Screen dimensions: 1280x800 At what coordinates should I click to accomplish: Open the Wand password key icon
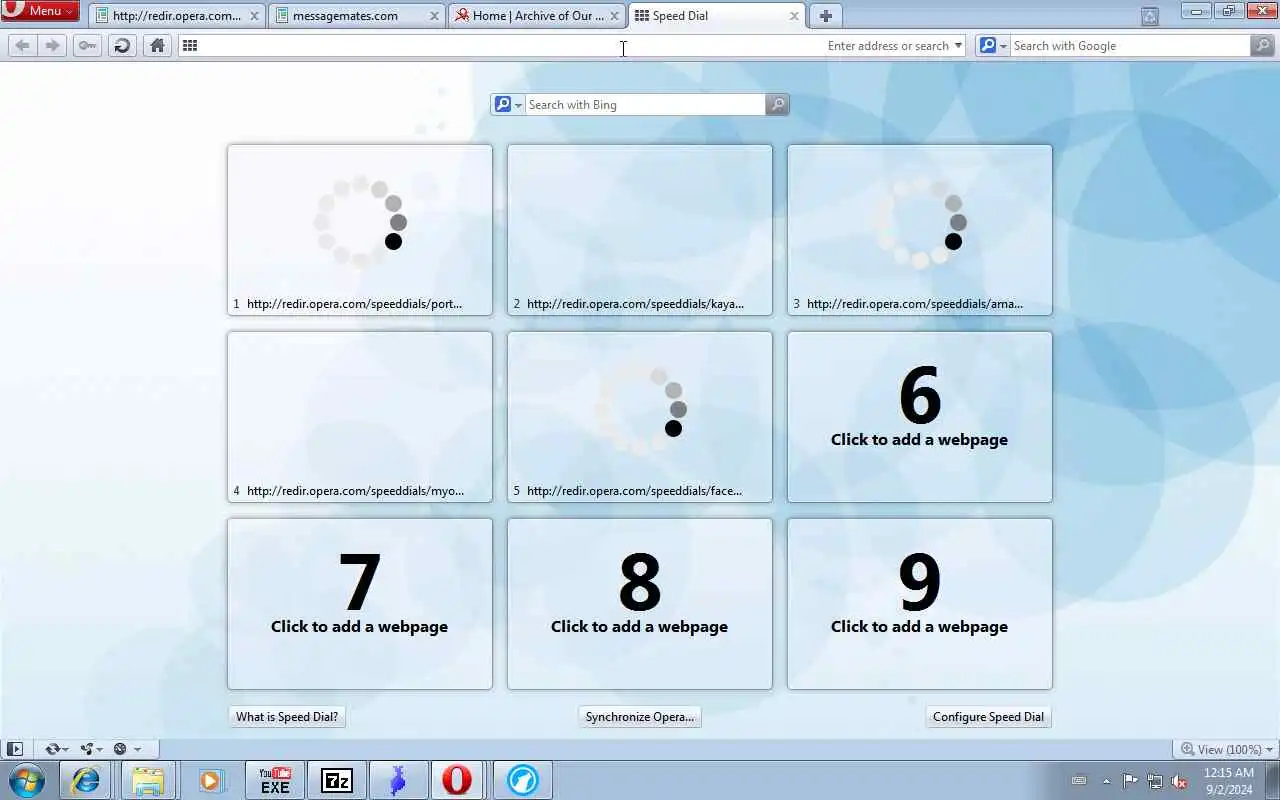click(x=87, y=46)
